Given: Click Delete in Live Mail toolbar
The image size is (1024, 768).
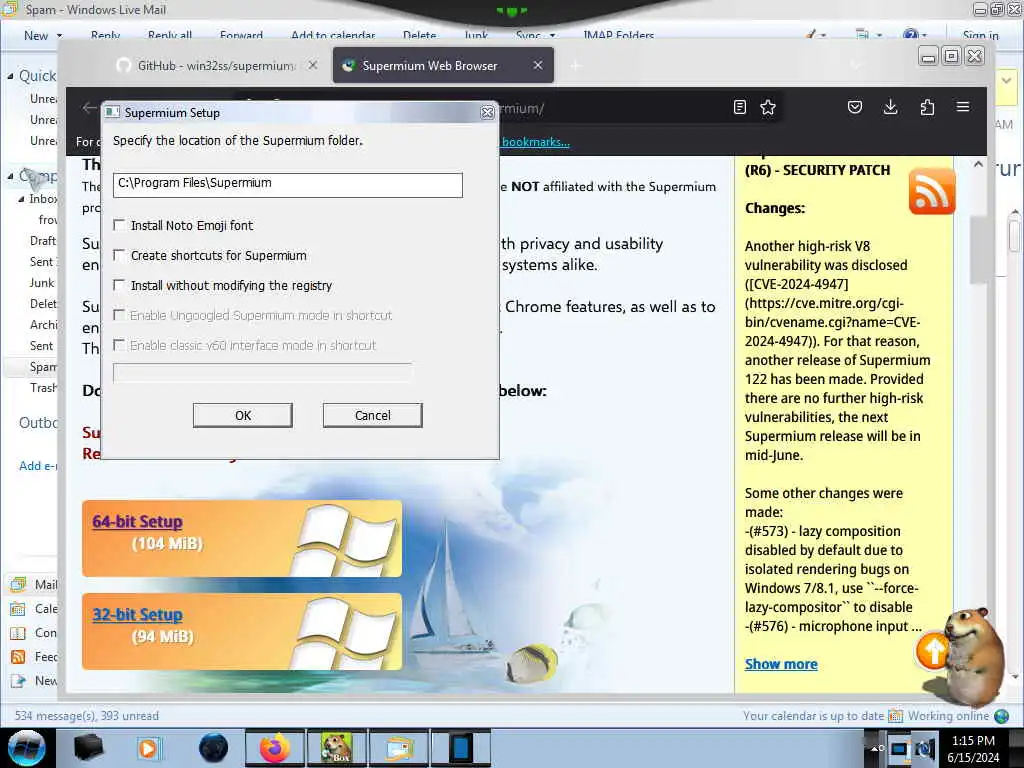Looking at the screenshot, I should 419,35.
